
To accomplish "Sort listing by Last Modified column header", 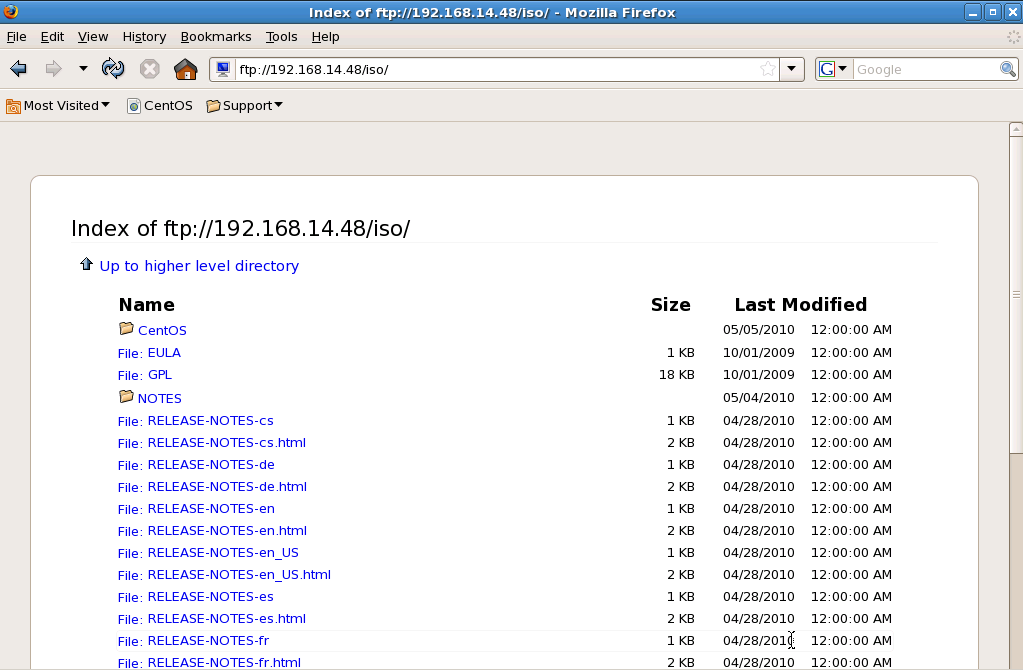I will (x=801, y=305).
